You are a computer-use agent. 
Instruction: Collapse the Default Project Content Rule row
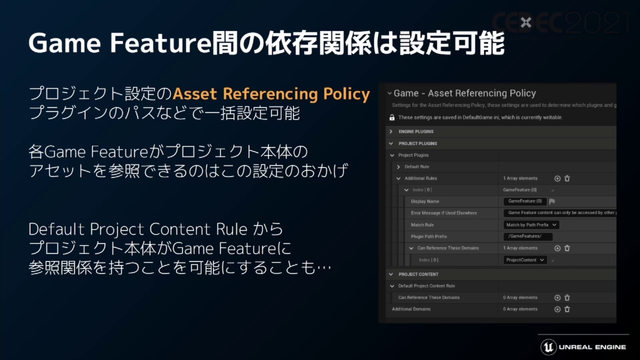coord(392,286)
